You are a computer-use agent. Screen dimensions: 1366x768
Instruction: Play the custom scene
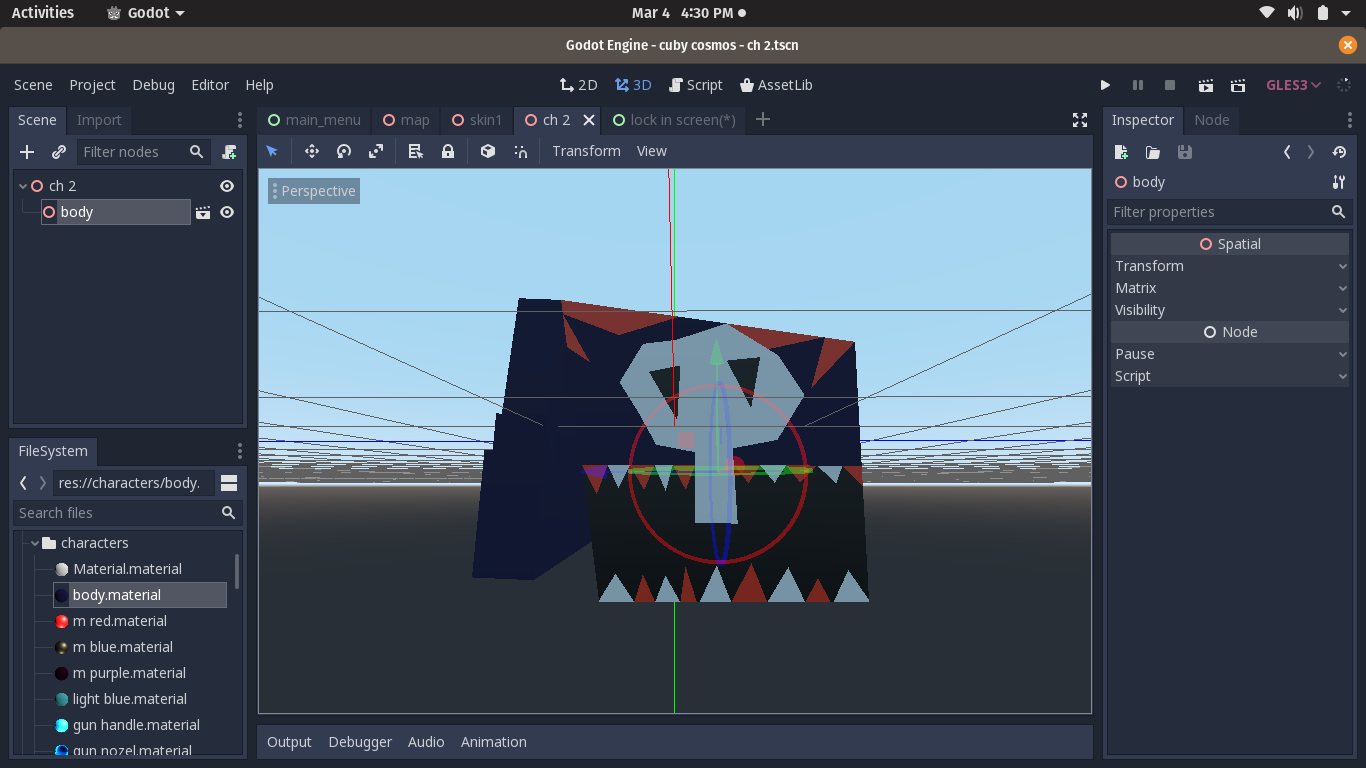click(1238, 85)
